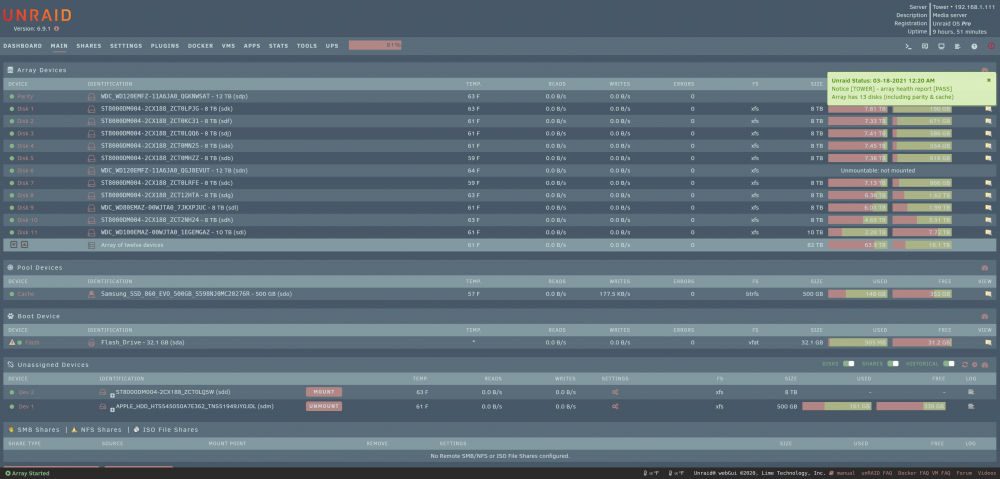Viewport: 1000px width, 479px height.
Task: Open the Disk 6 device link
Action: [26, 170]
